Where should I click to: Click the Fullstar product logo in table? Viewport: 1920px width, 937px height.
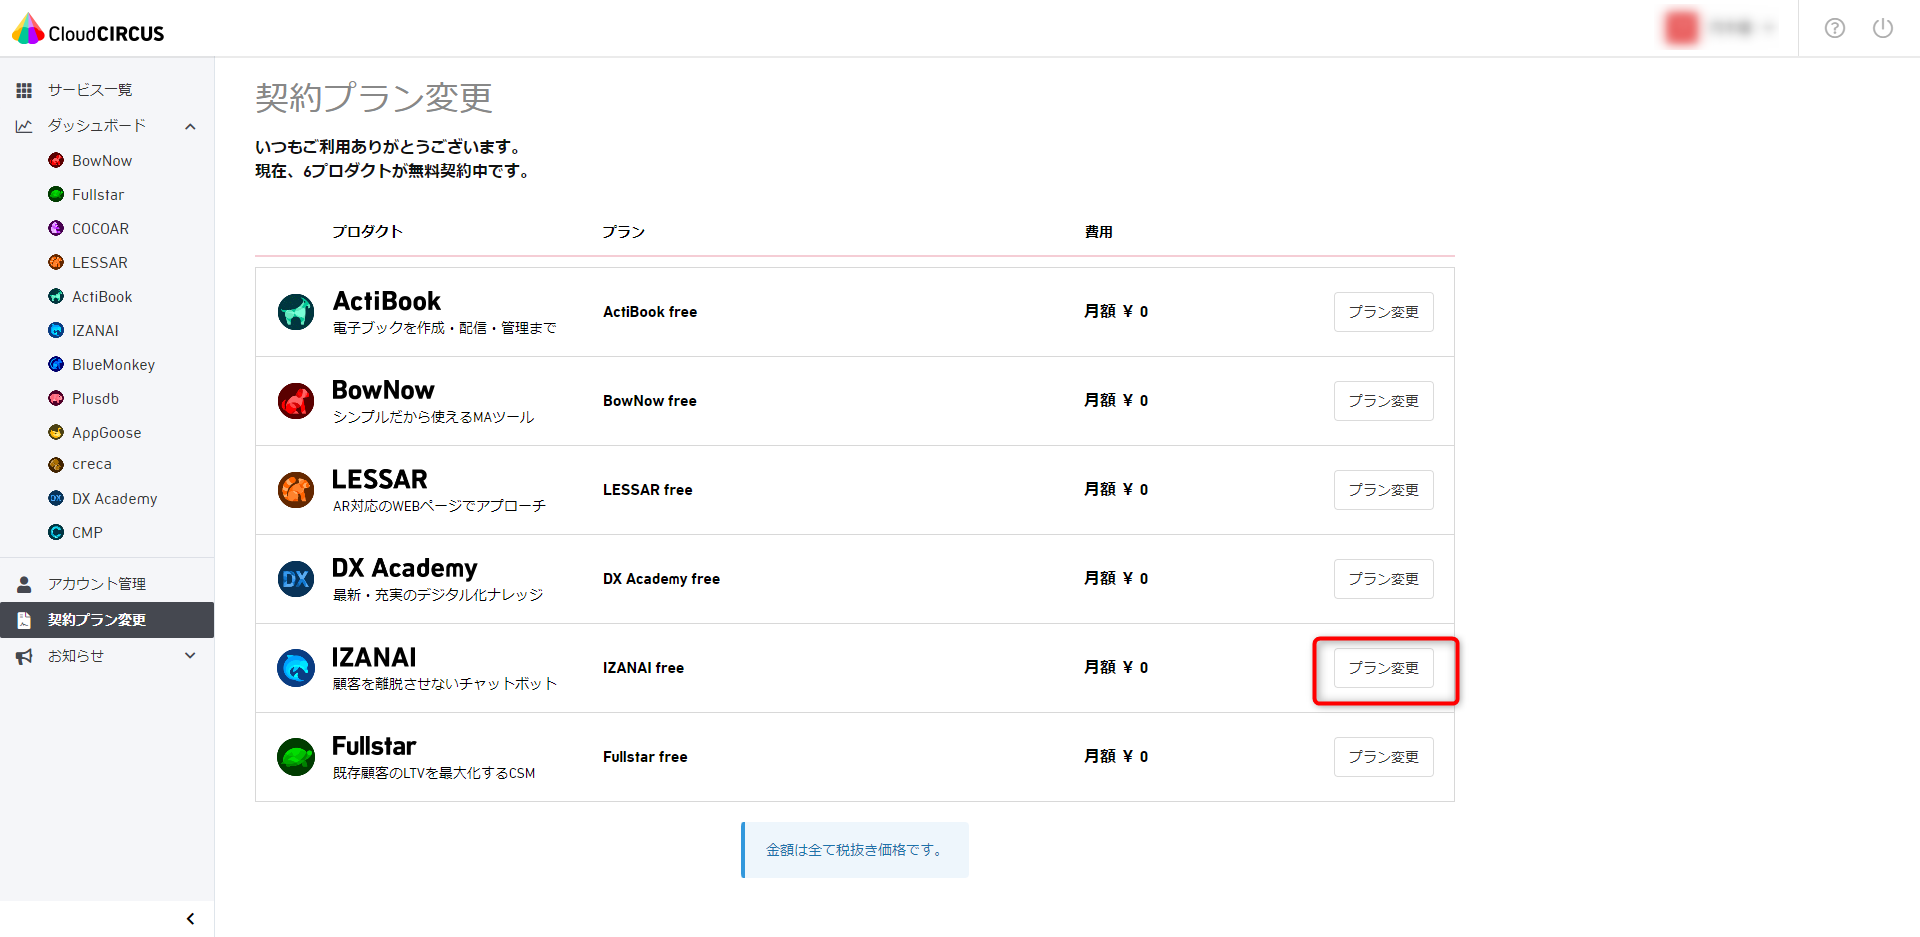coord(296,757)
